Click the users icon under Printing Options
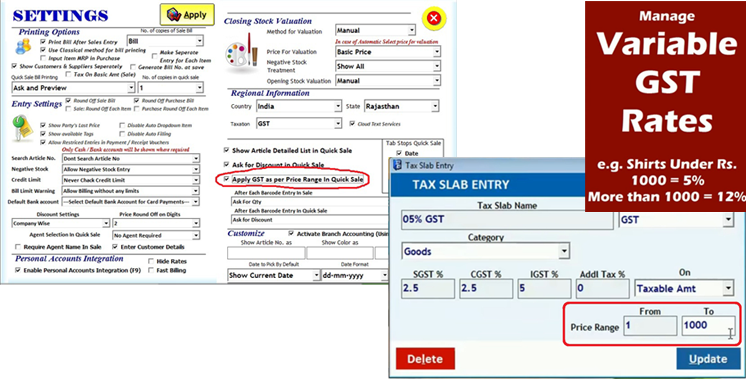 click(22, 47)
